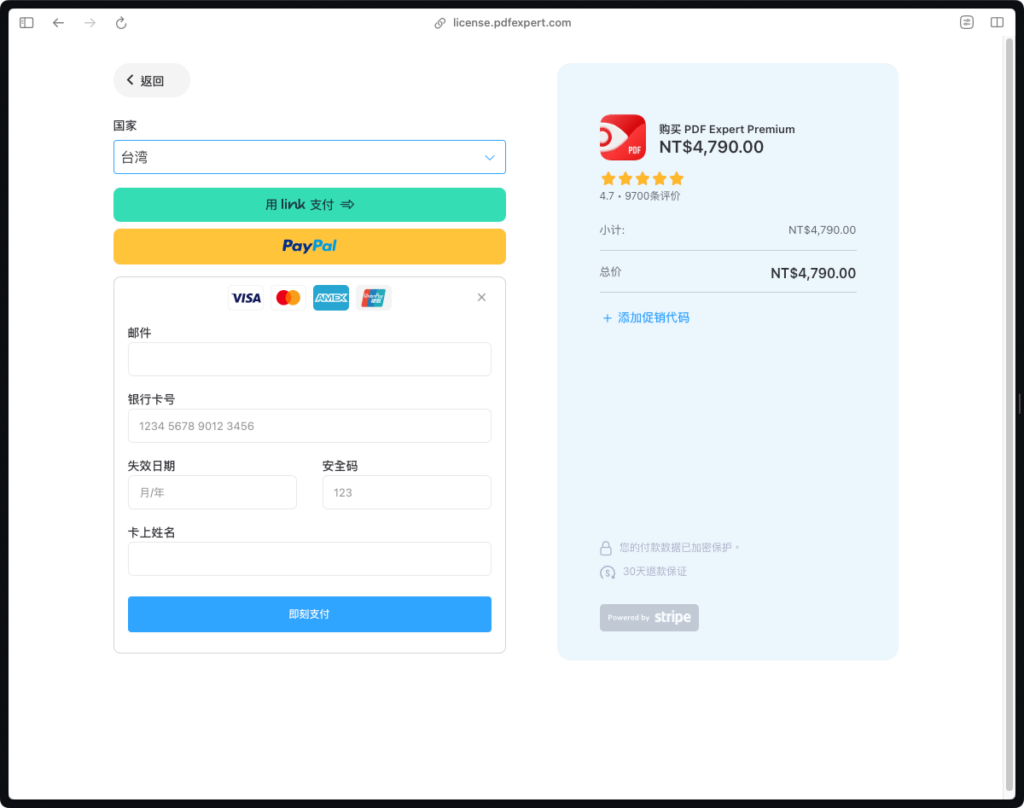Screen dimensions: 1024x808
Task: Click the 返回 back button
Action: (x=152, y=80)
